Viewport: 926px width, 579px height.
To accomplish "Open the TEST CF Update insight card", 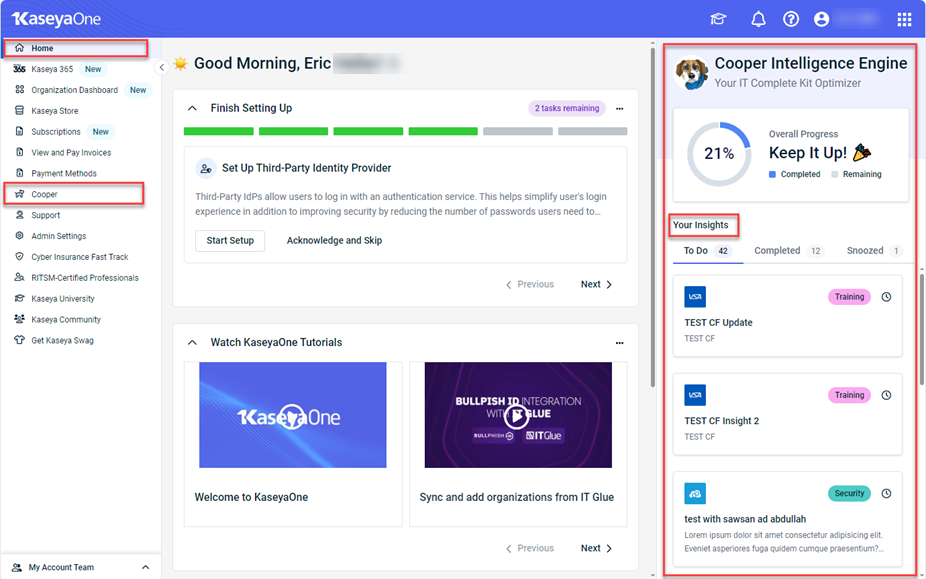I will click(787, 316).
